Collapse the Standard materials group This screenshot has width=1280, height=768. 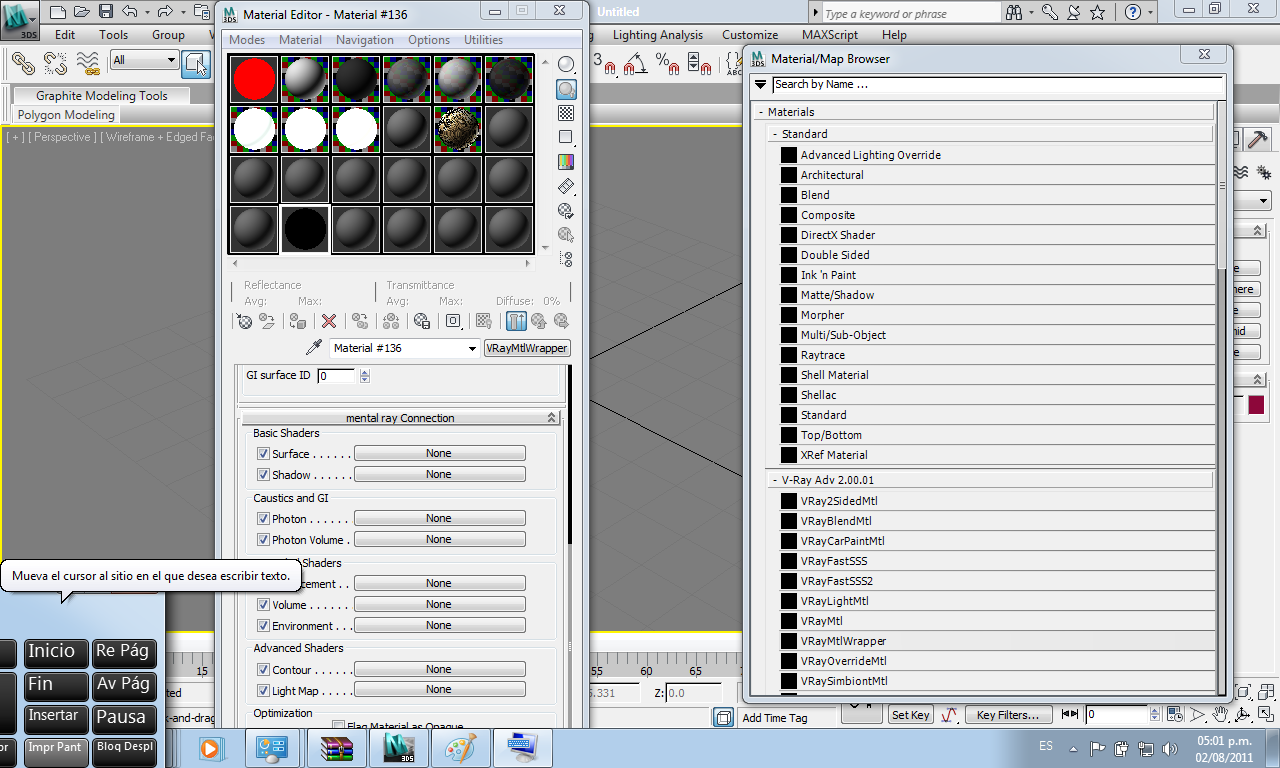(775, 134)
